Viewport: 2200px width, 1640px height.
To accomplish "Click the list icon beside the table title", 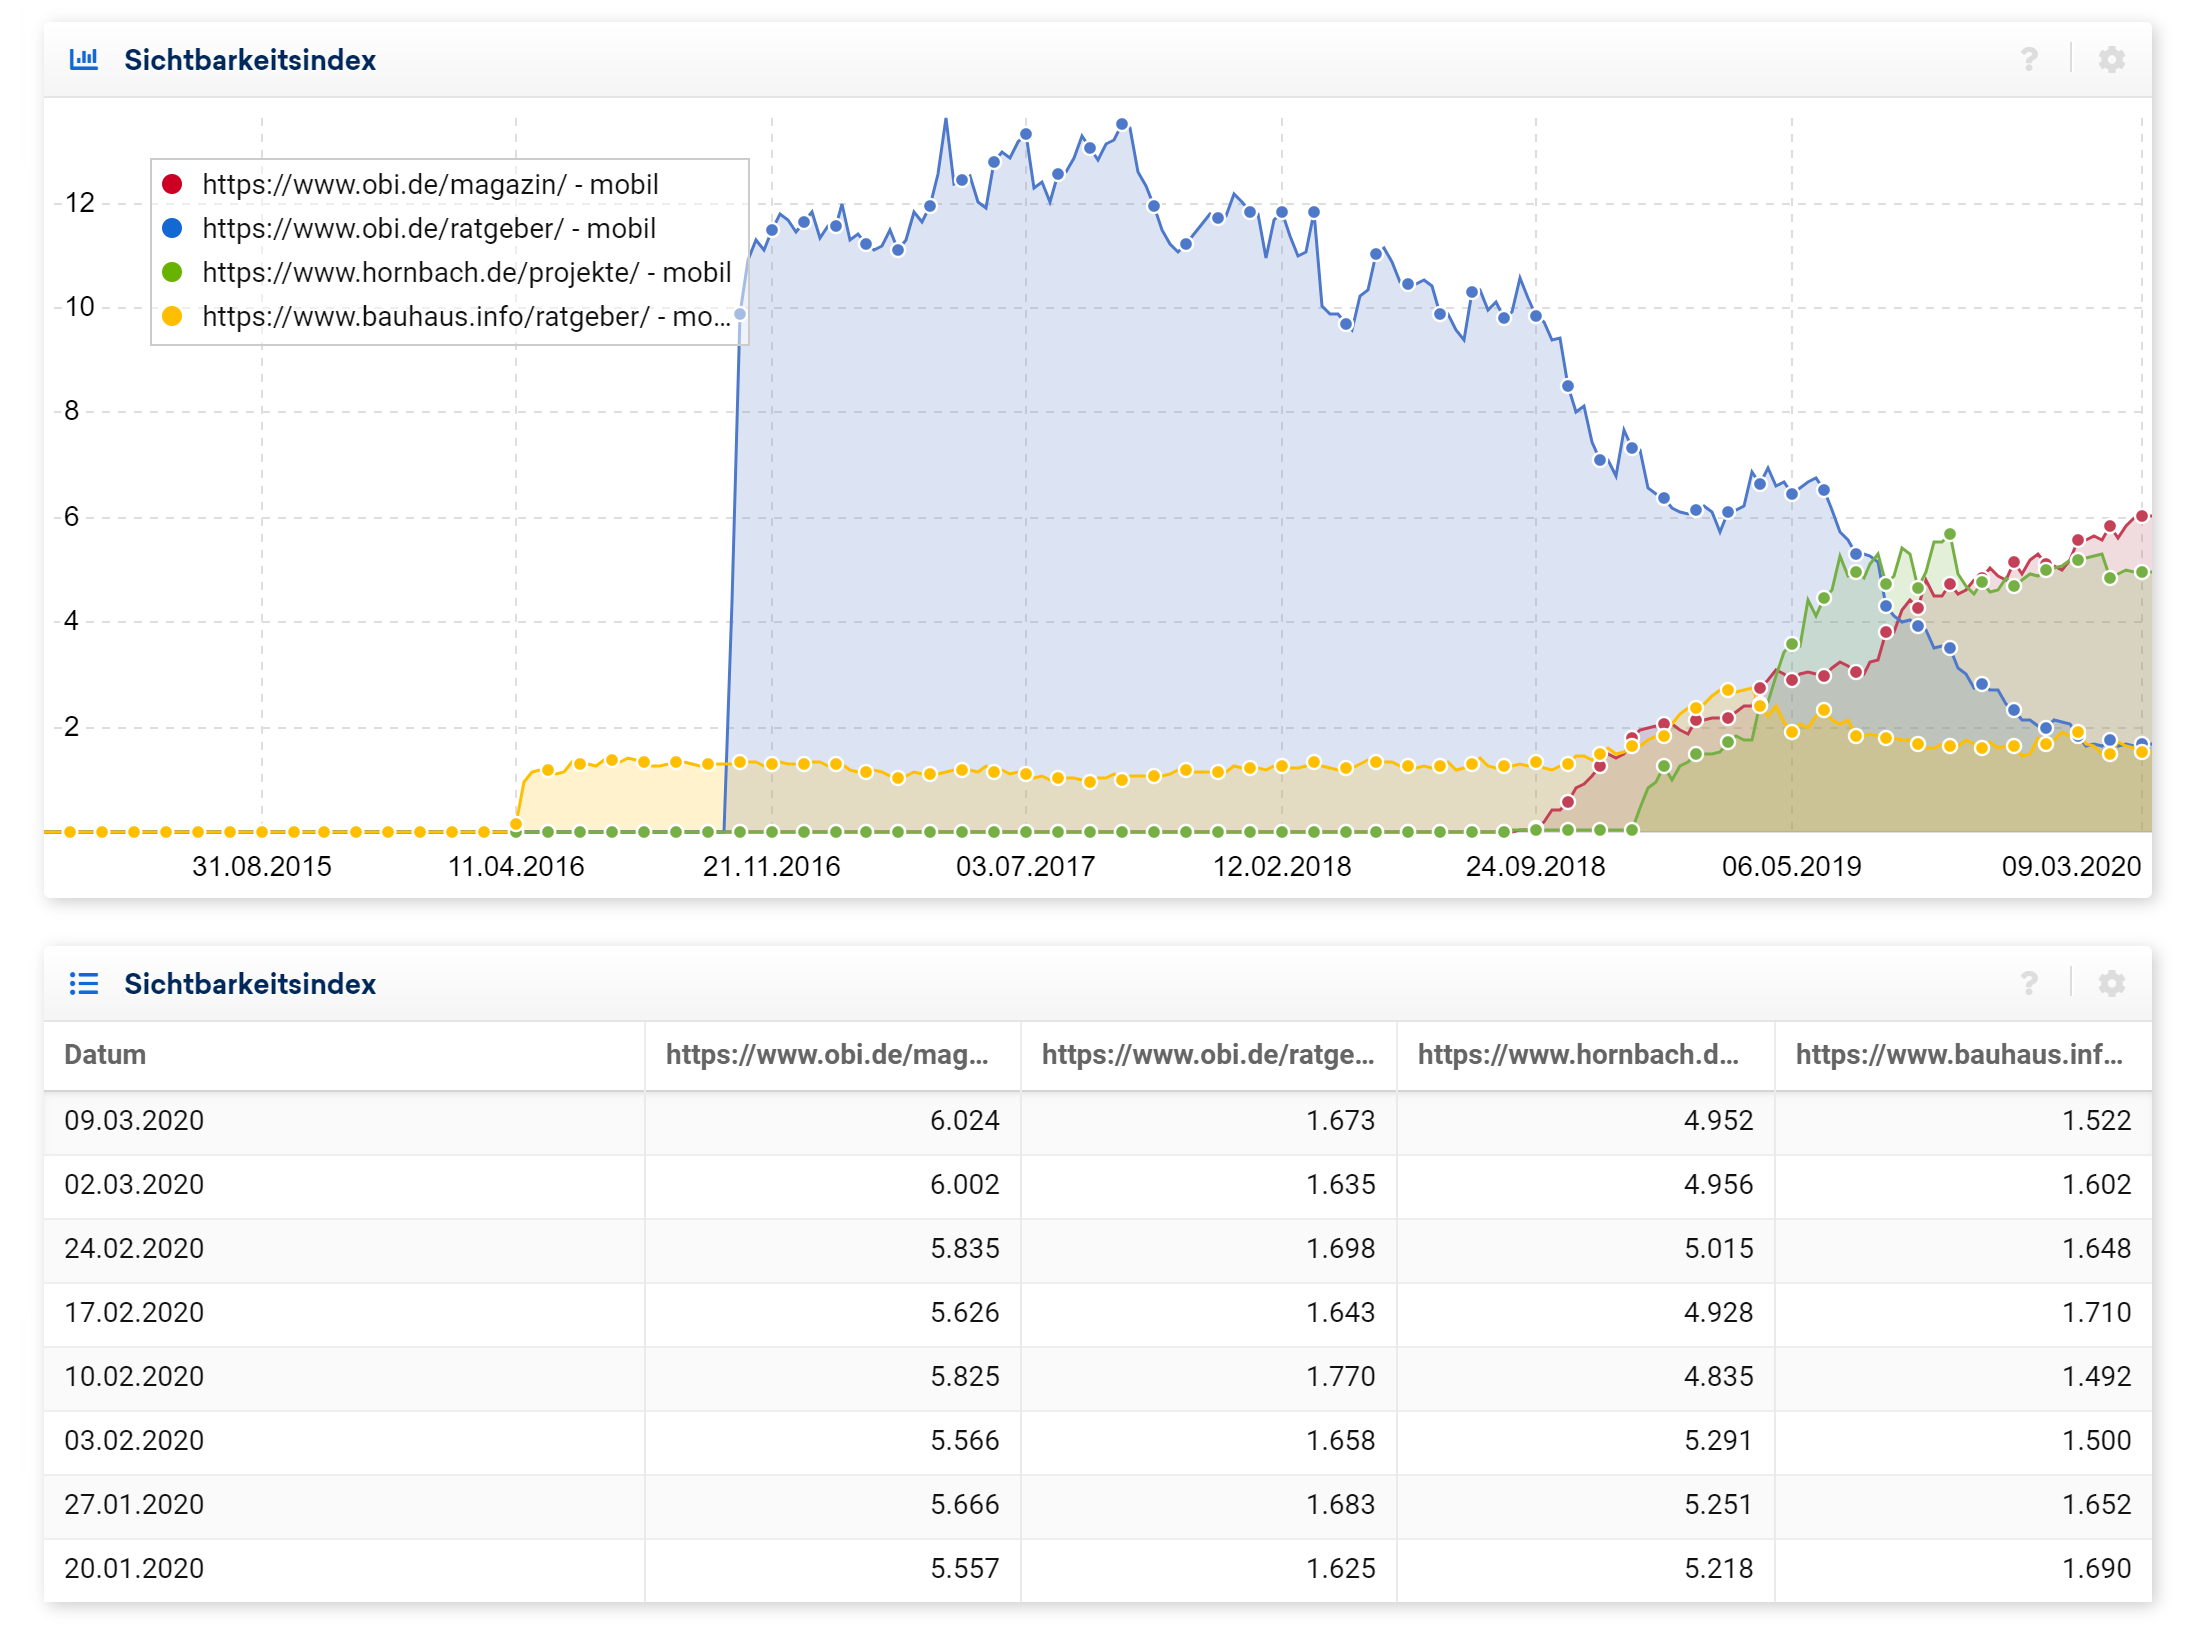I will [84, 984].
